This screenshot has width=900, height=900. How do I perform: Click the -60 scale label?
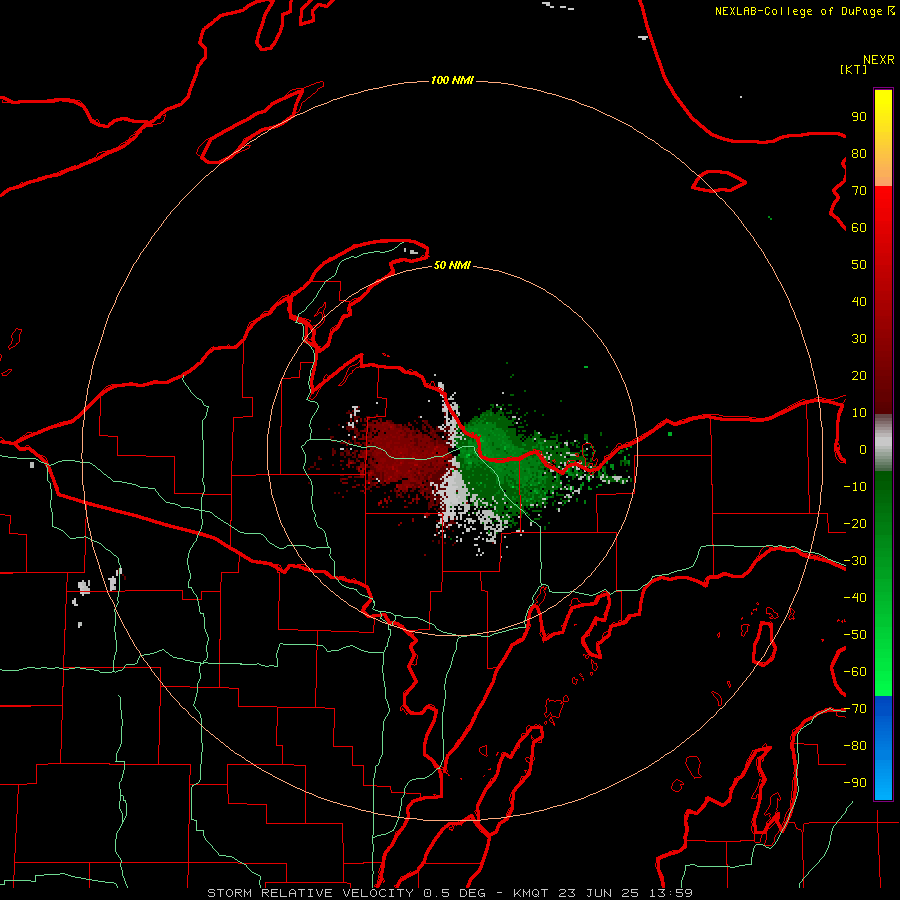(855, 672)
